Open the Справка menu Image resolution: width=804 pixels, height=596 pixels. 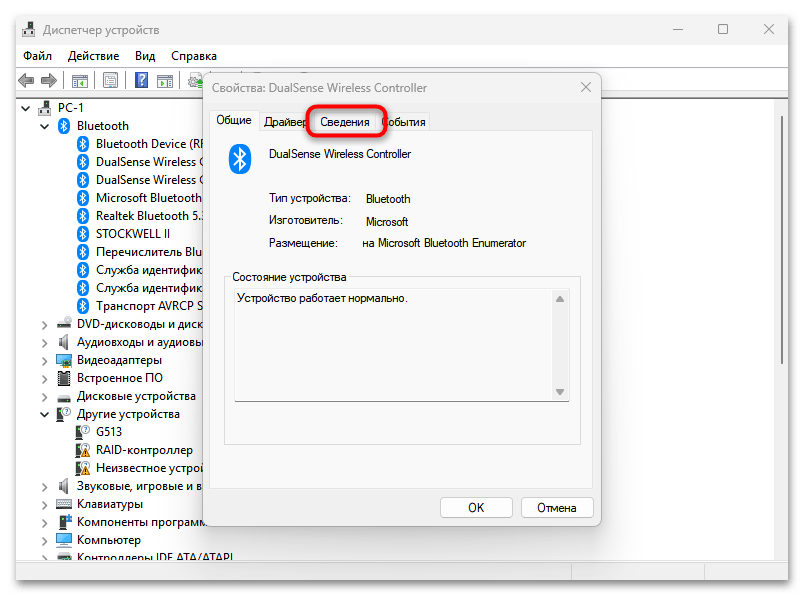[194, 56]
